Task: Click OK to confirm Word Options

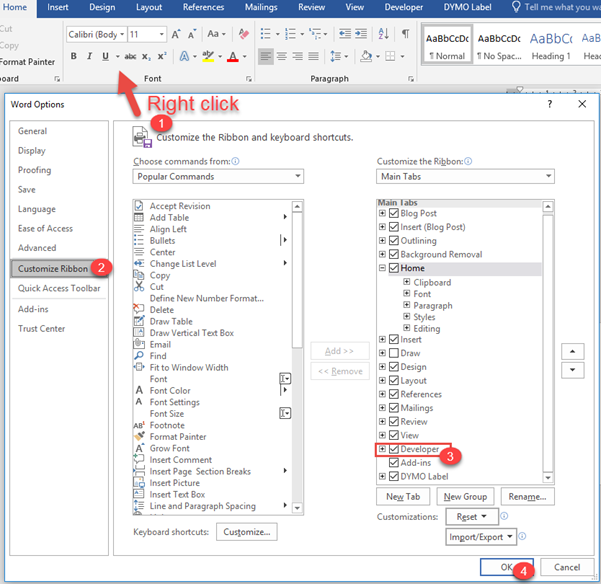Action: point(507,567)
